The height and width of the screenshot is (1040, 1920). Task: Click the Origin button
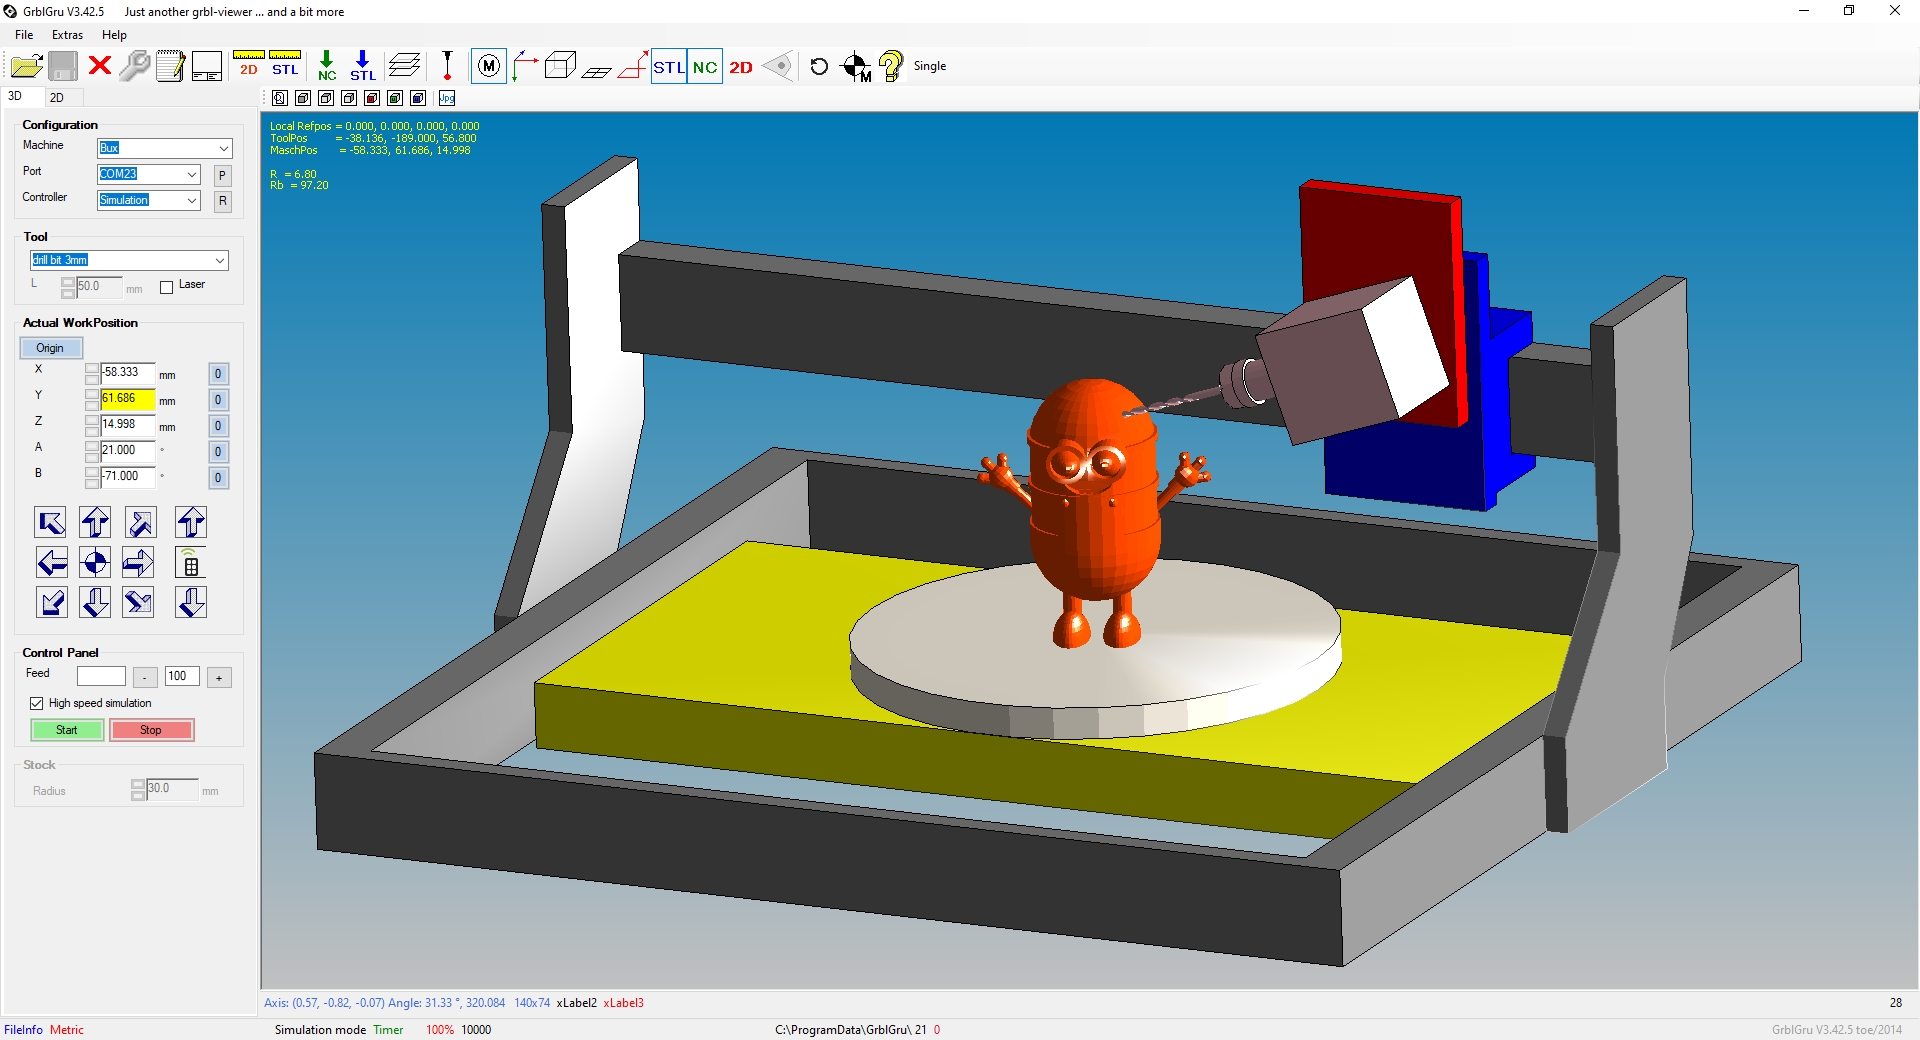coord(50,348)
